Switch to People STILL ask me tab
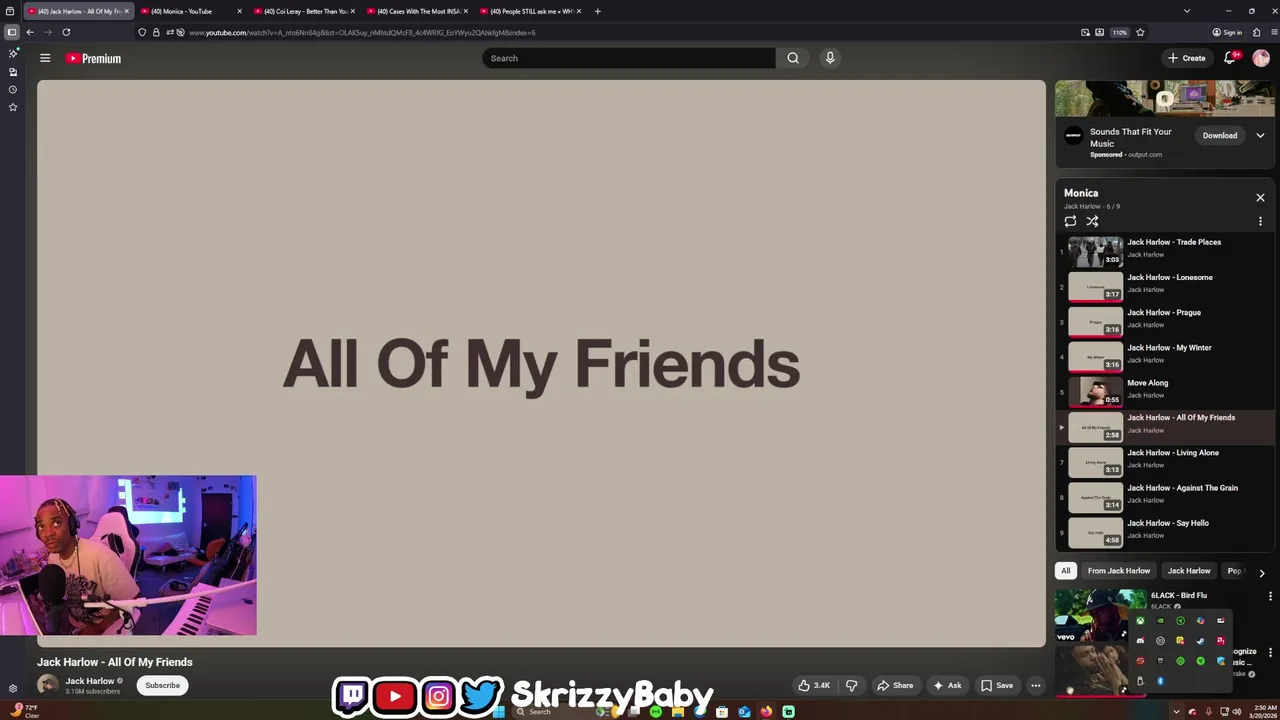 point(531,11)
